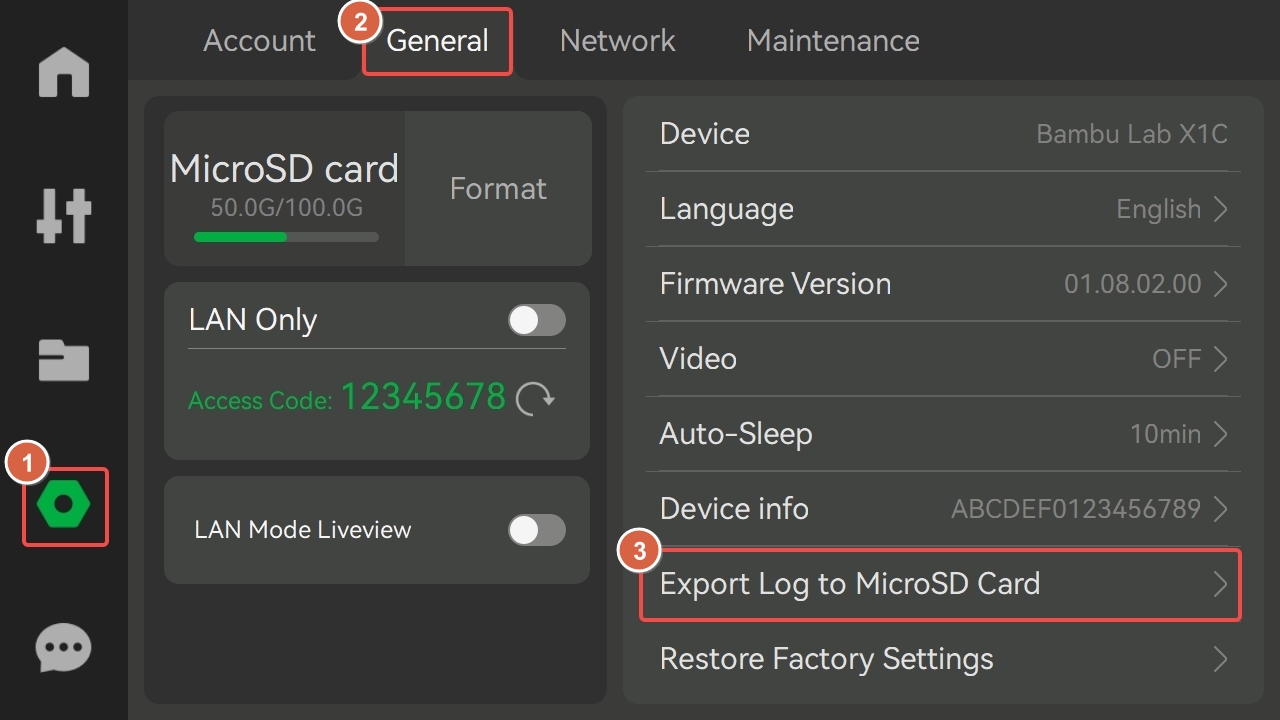This screenshot has width=1280, height=720.
Task: Select the LAN Only label
Action: tap(253, 320)
